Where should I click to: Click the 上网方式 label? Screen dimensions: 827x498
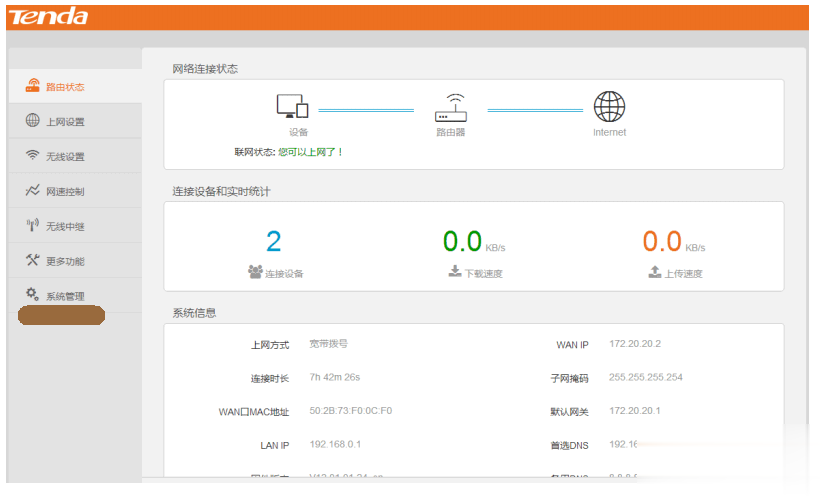[x=270, y=345]
